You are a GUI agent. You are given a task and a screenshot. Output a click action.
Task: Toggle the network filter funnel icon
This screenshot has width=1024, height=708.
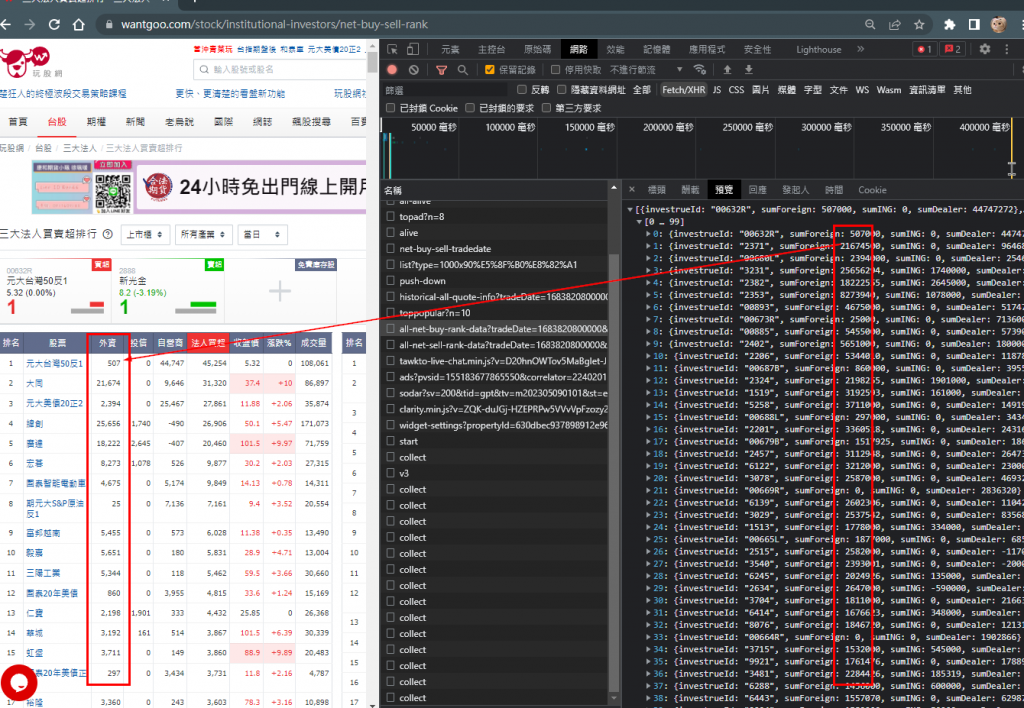(441, 69)
